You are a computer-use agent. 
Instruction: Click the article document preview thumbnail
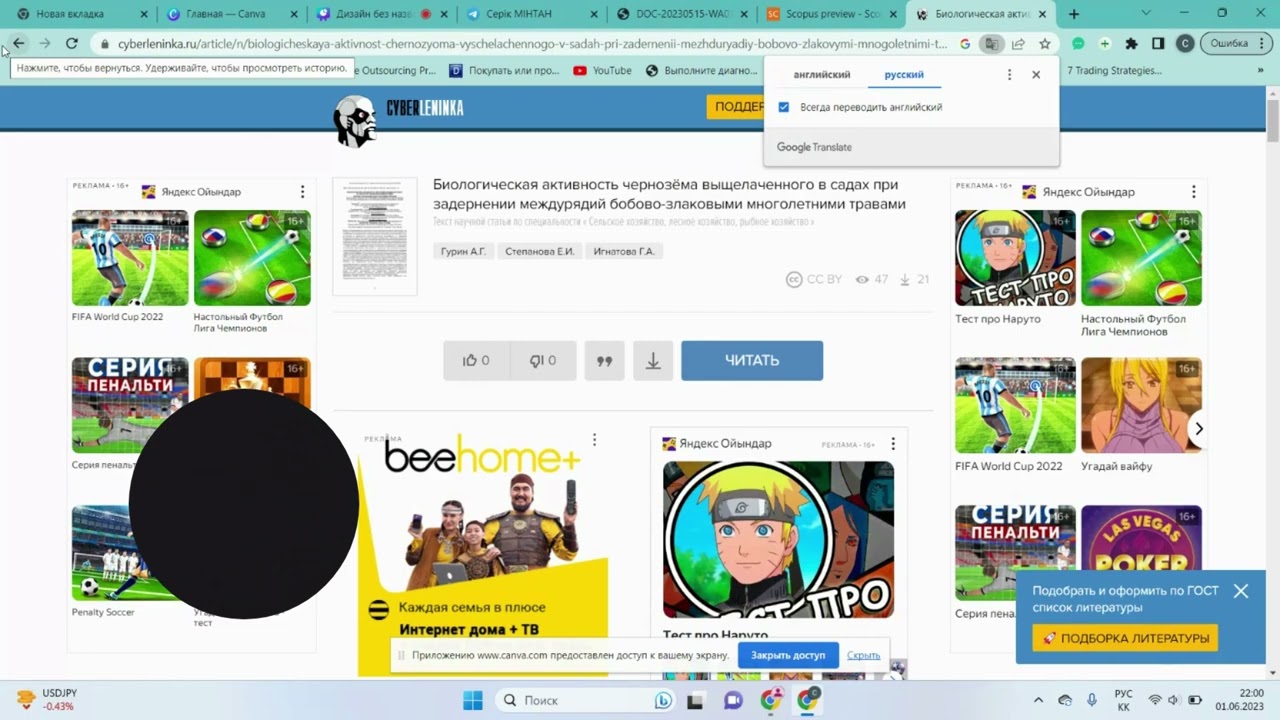coord(375,237)
